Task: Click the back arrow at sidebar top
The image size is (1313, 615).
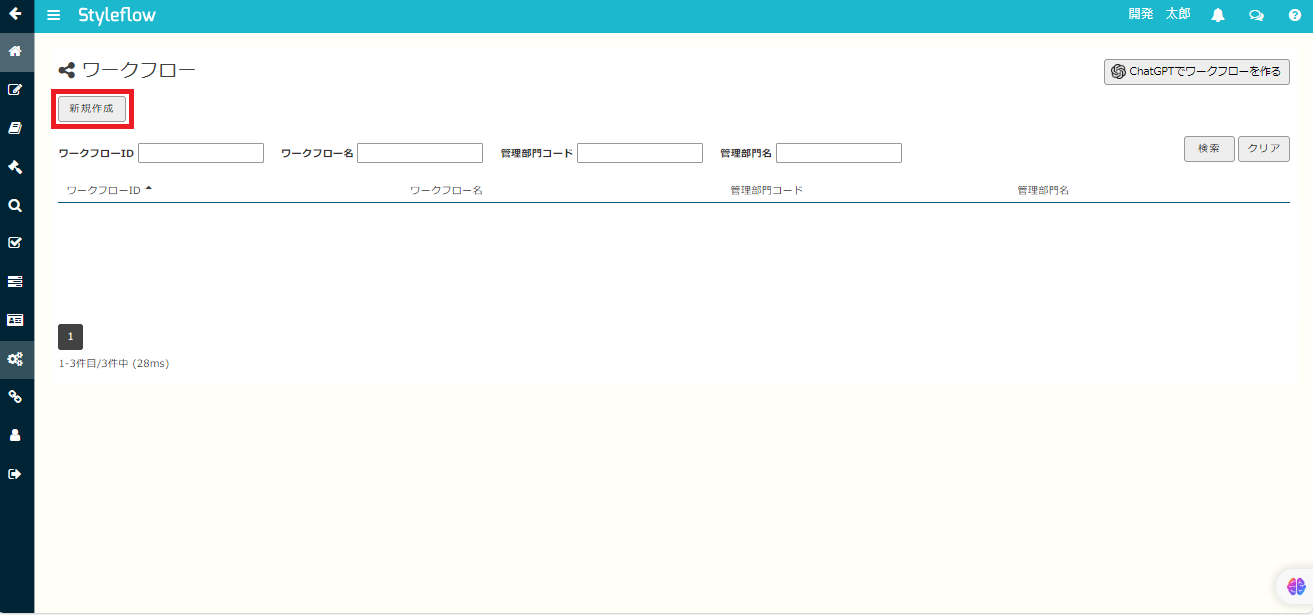Action: click(x=15, y=14)
